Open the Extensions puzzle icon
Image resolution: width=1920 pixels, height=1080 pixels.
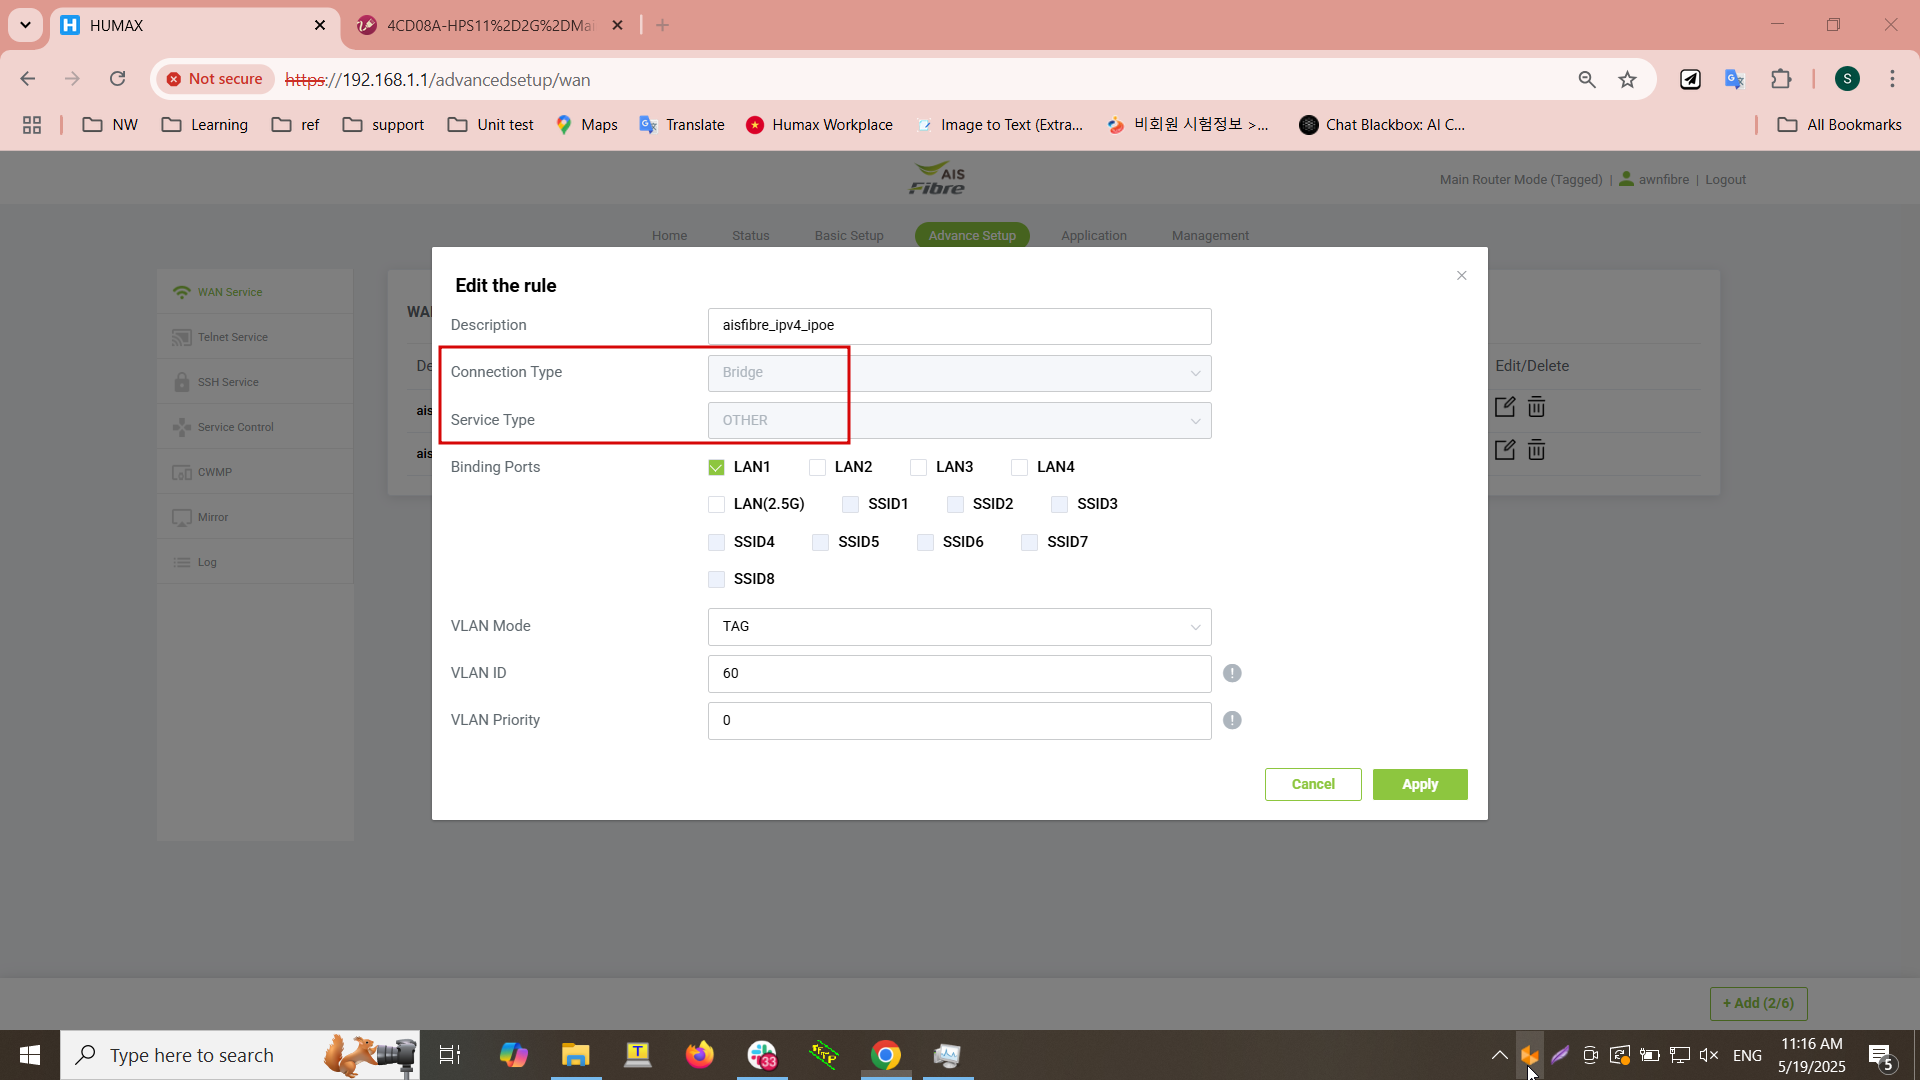pyautogui.click(x=1781, y=79)
